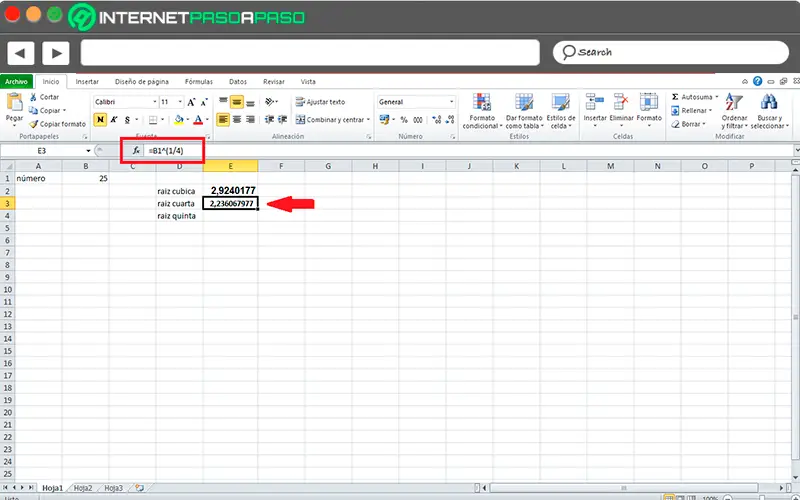Open the Copiar dropdown arrow
This screenshot has height=500, width=800.
pos(65,111)
